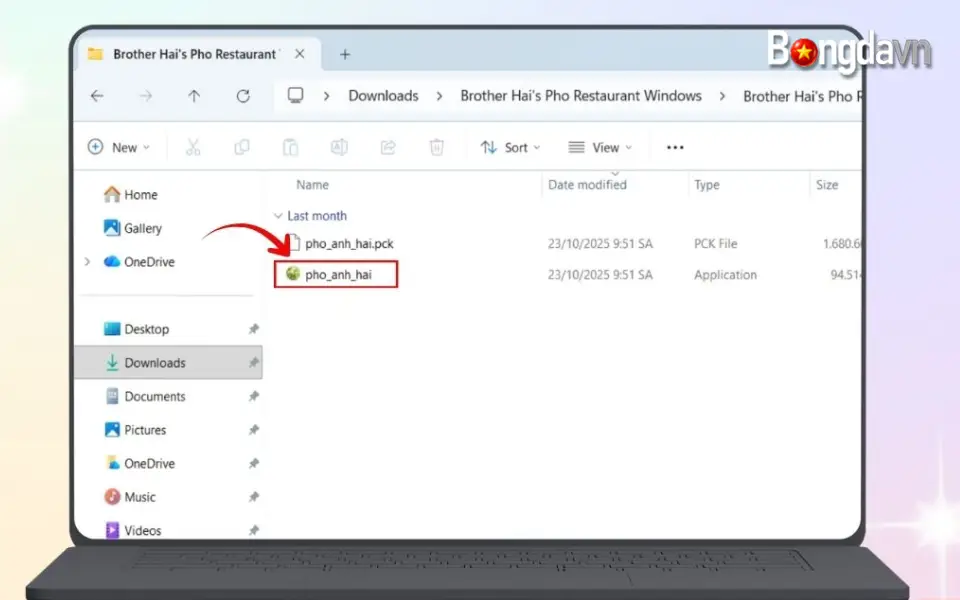
Task: Refresh the current folder view
Action: [243, 96]
